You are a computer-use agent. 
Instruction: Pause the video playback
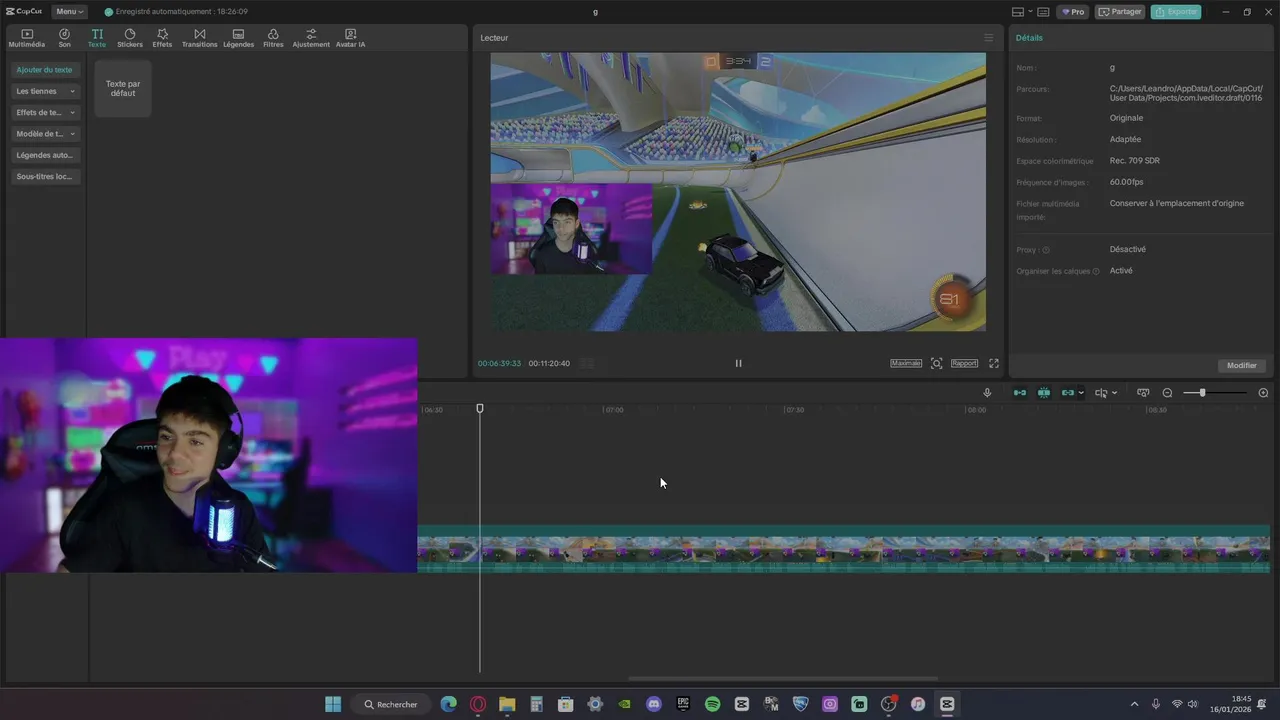[x=739, y=363]
